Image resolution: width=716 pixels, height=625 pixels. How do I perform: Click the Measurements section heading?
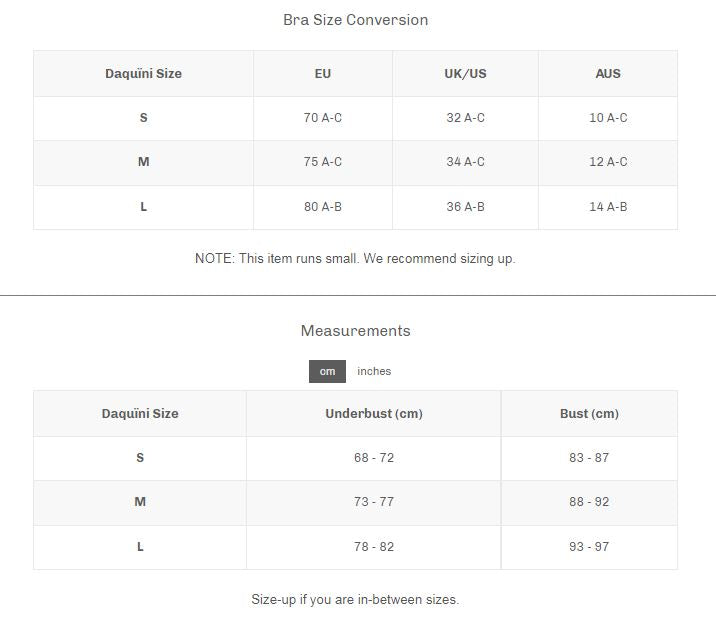[355, 331]
